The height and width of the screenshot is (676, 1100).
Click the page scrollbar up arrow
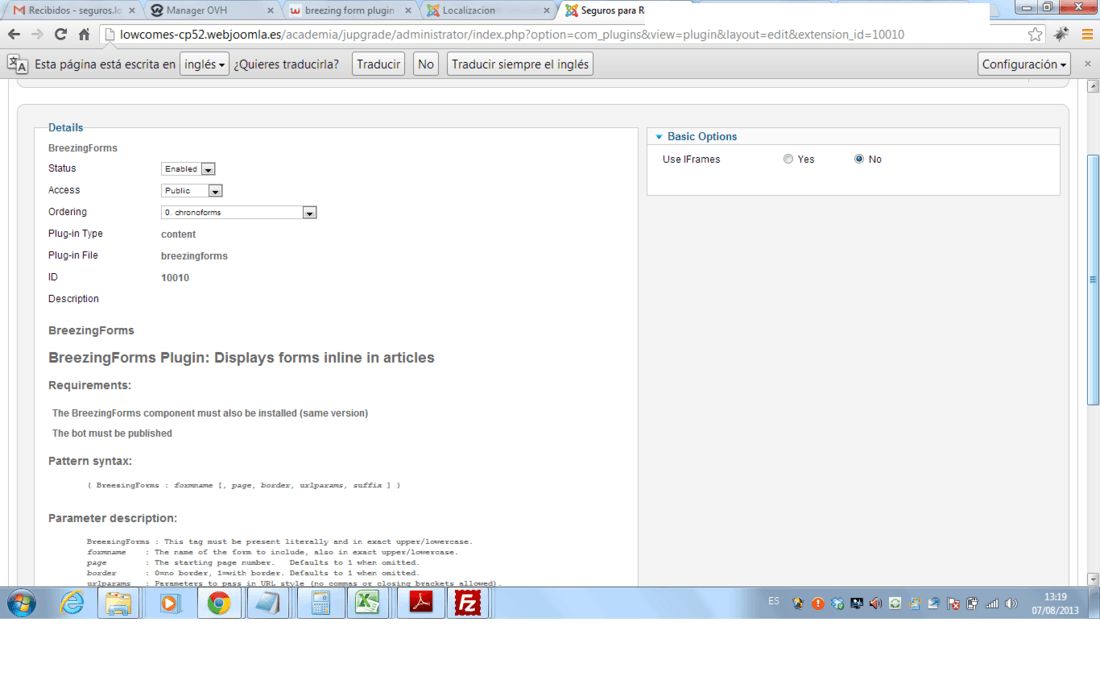[1092, 86]
